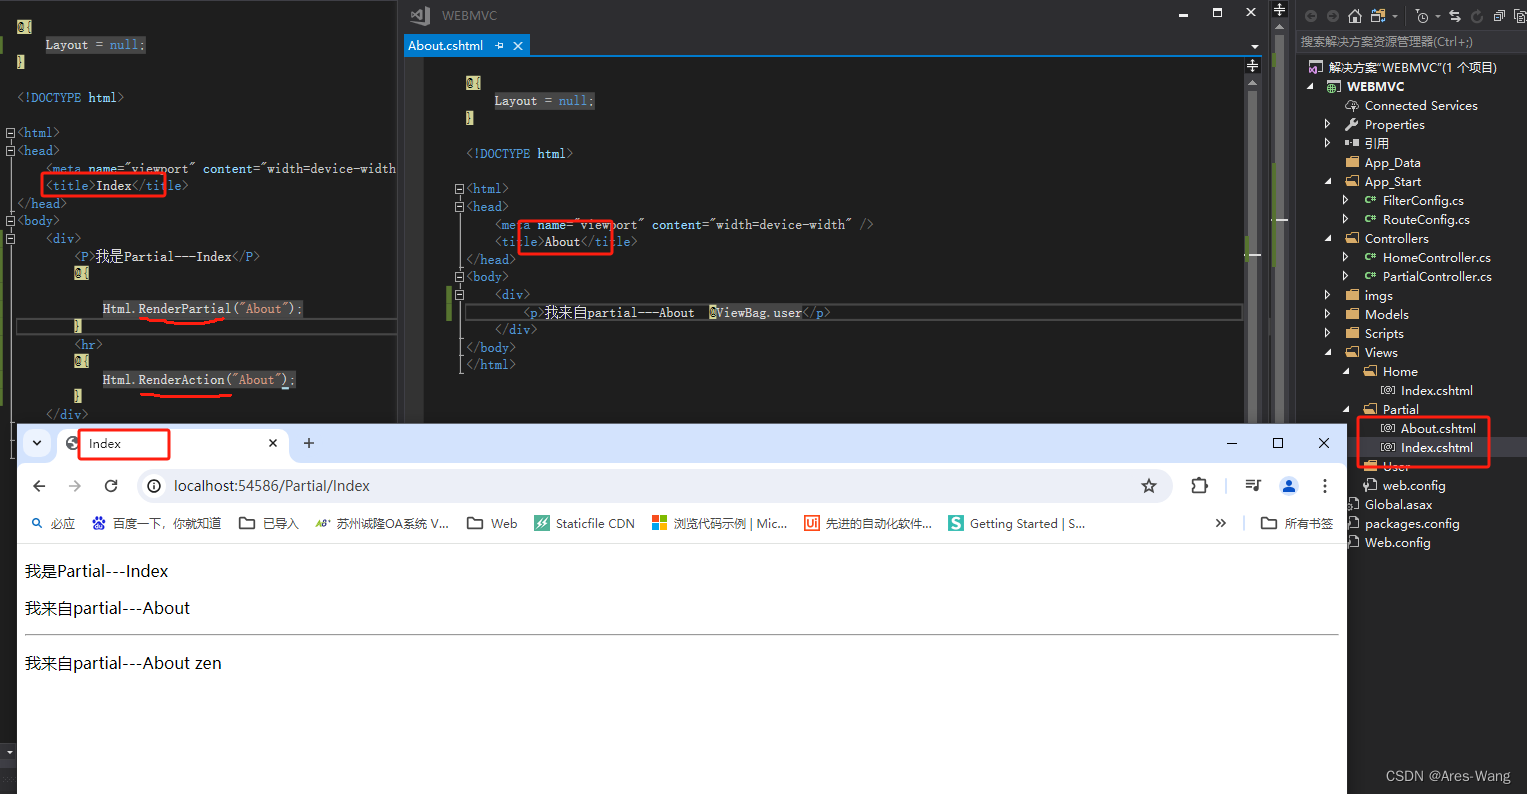The image size is (1527, 794).
Task: Reload the localhost page
Action: coord(111,486)
